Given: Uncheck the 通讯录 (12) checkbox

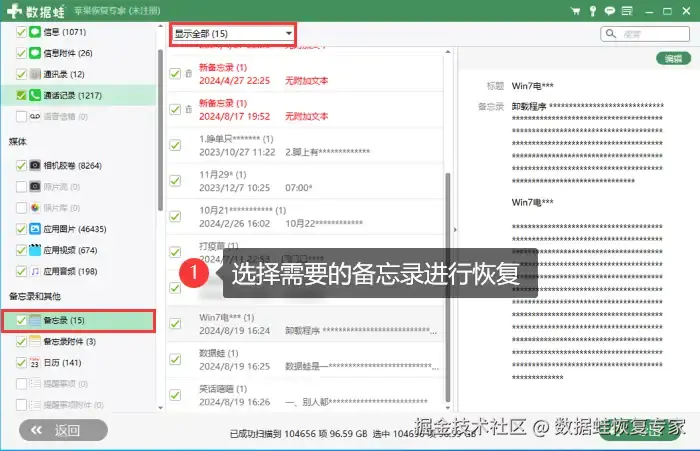Looking at the screenshot, I should point(21,74).
